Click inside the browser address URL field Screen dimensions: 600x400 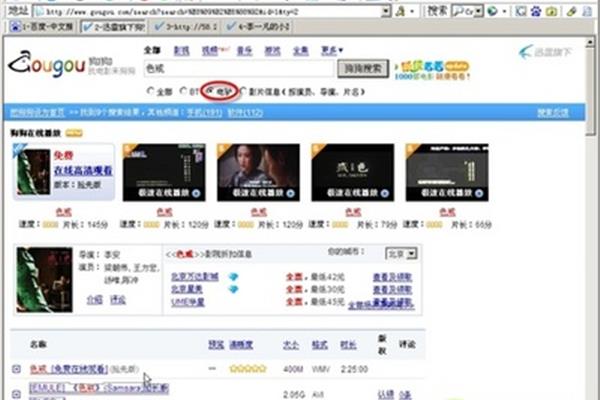(209, 11)
